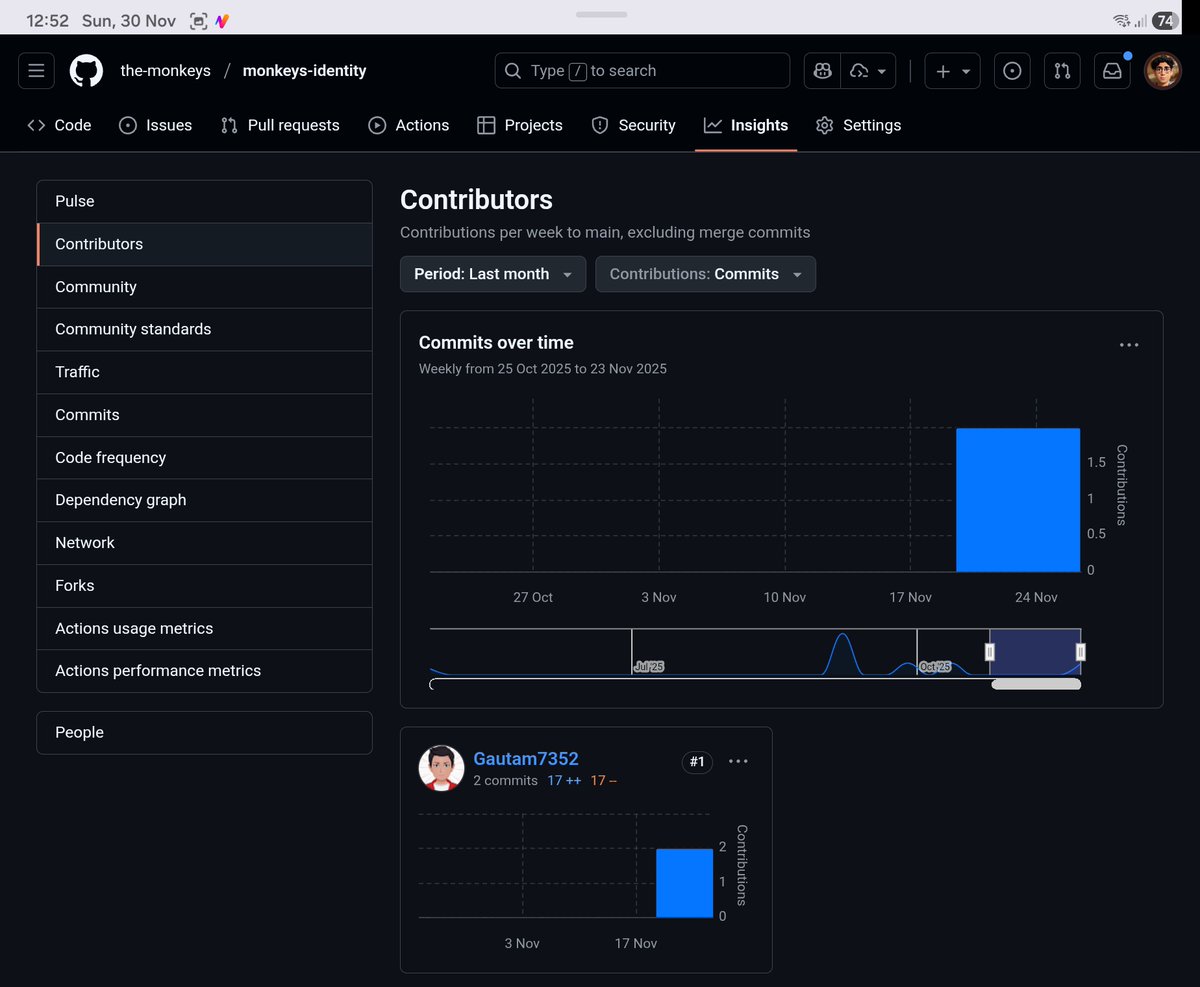Open Commits in the sidebar
Screen dimensions: 1200x987
click(204, 415)
